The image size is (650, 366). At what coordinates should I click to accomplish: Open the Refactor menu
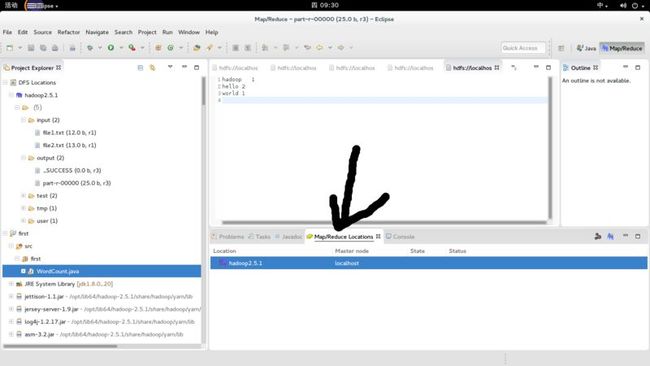(68, 32)
